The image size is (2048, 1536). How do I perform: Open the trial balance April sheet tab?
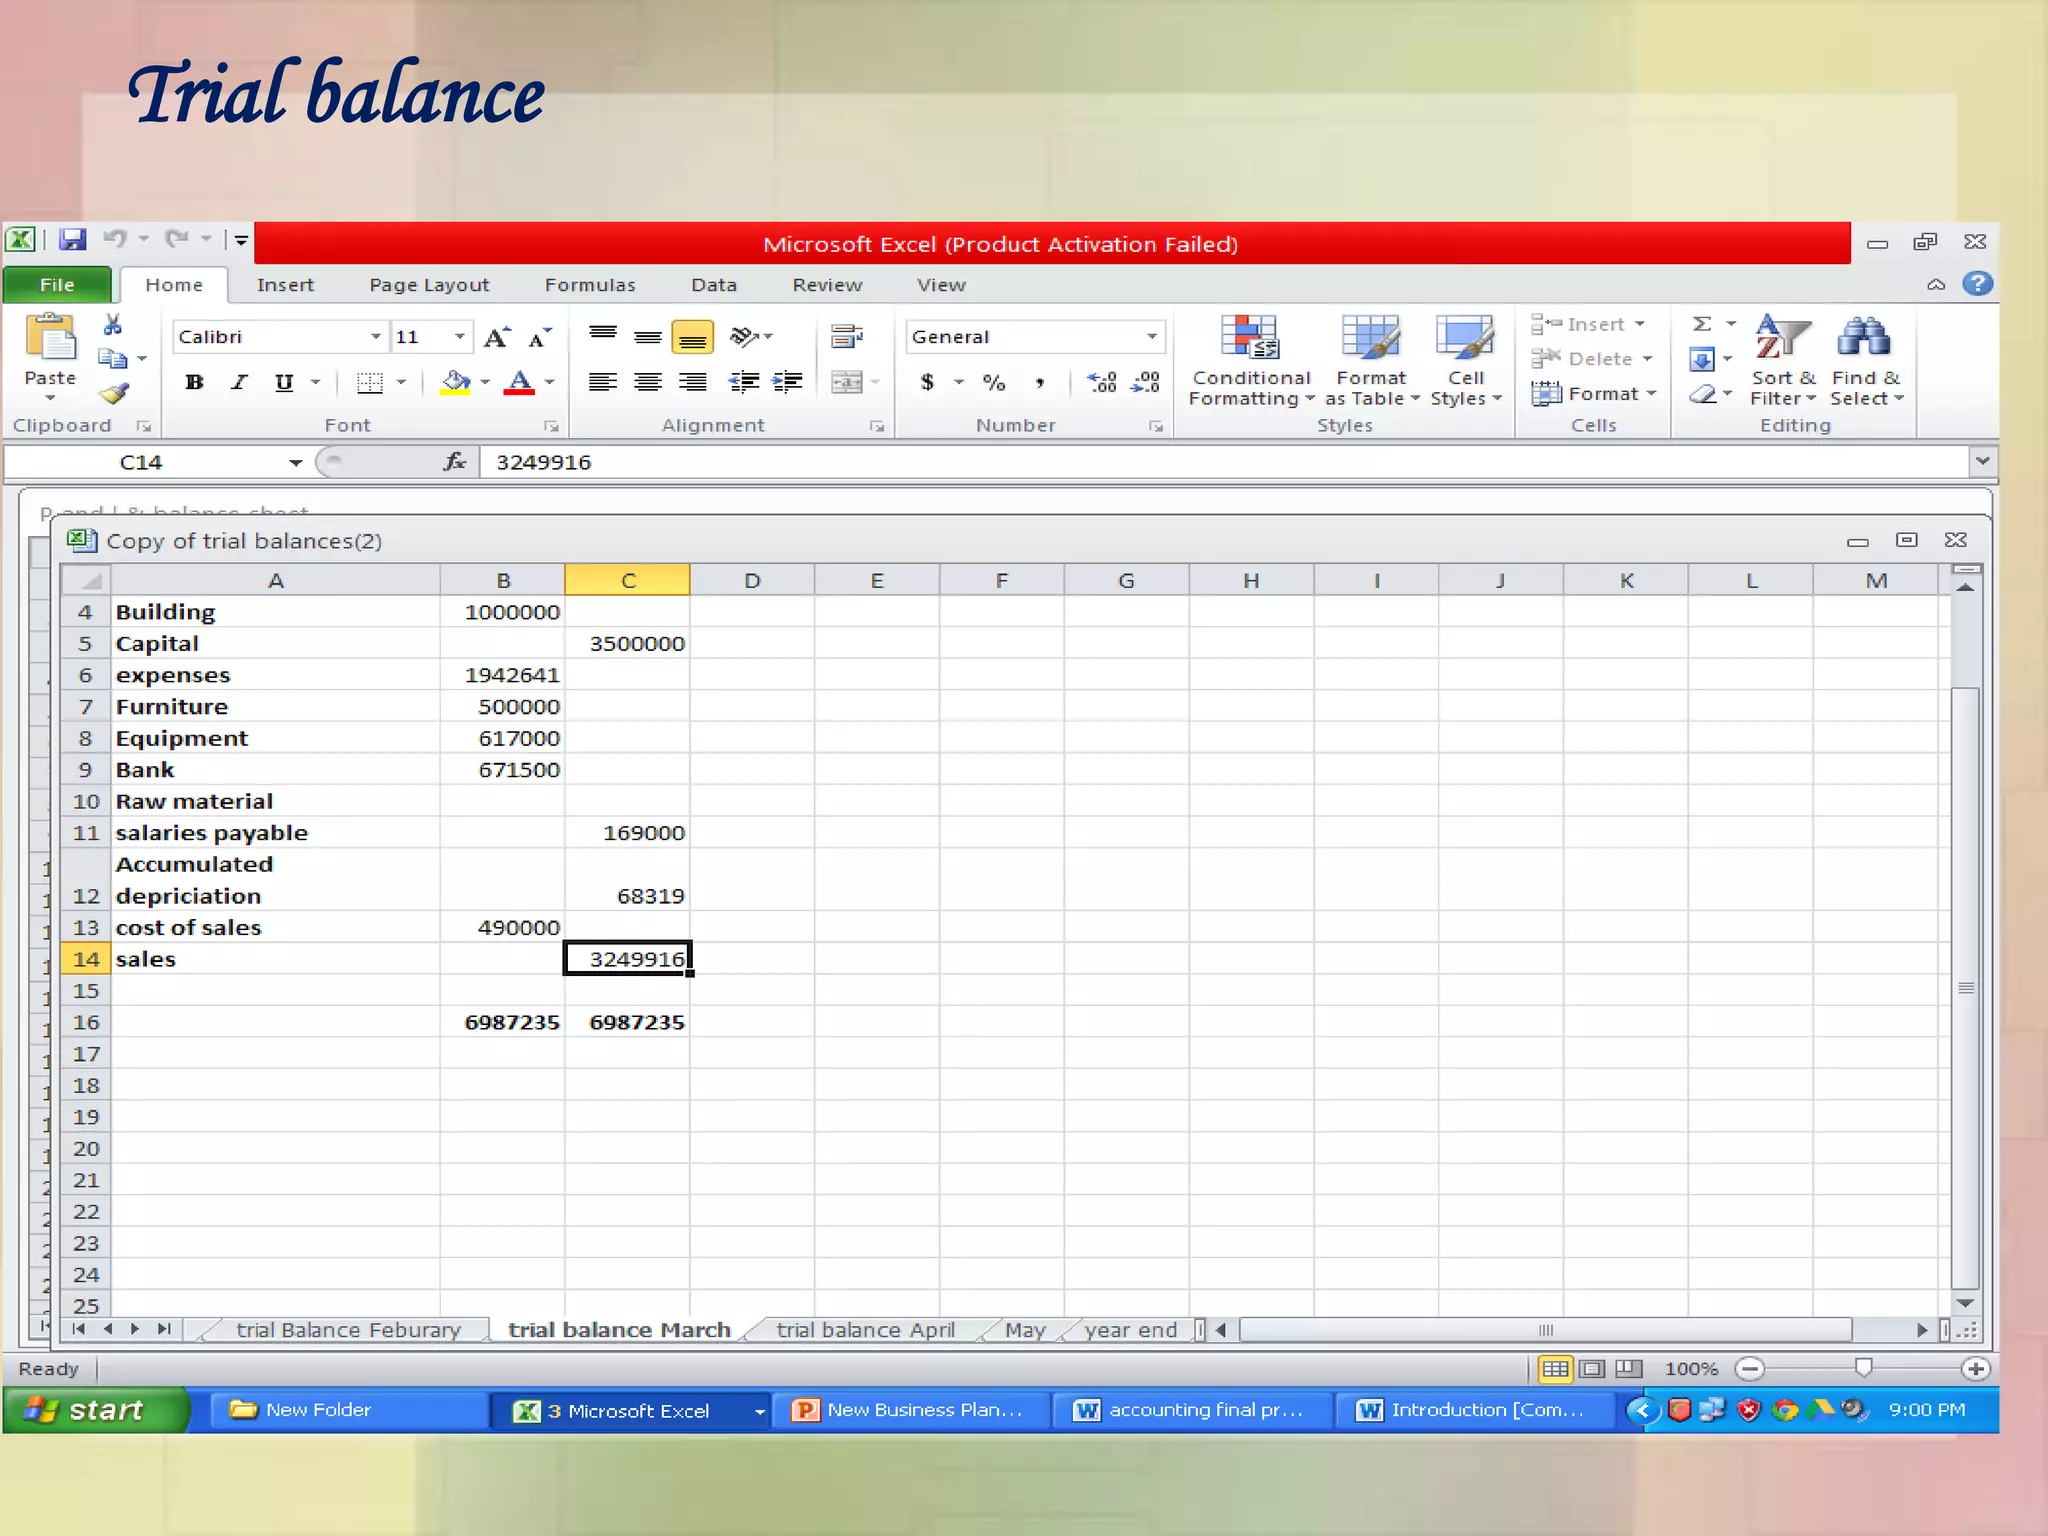pos(865,1330)
